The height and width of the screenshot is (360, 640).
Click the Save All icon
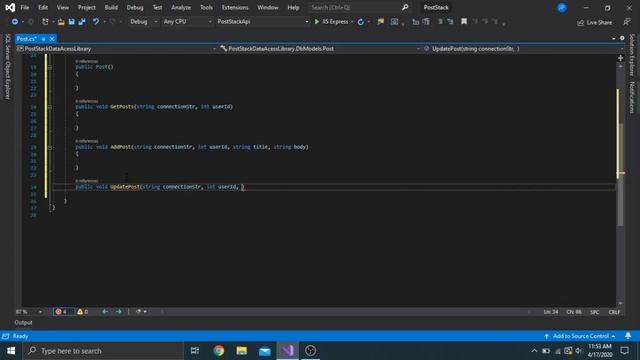pyautogui.click(x=82, y=22)
